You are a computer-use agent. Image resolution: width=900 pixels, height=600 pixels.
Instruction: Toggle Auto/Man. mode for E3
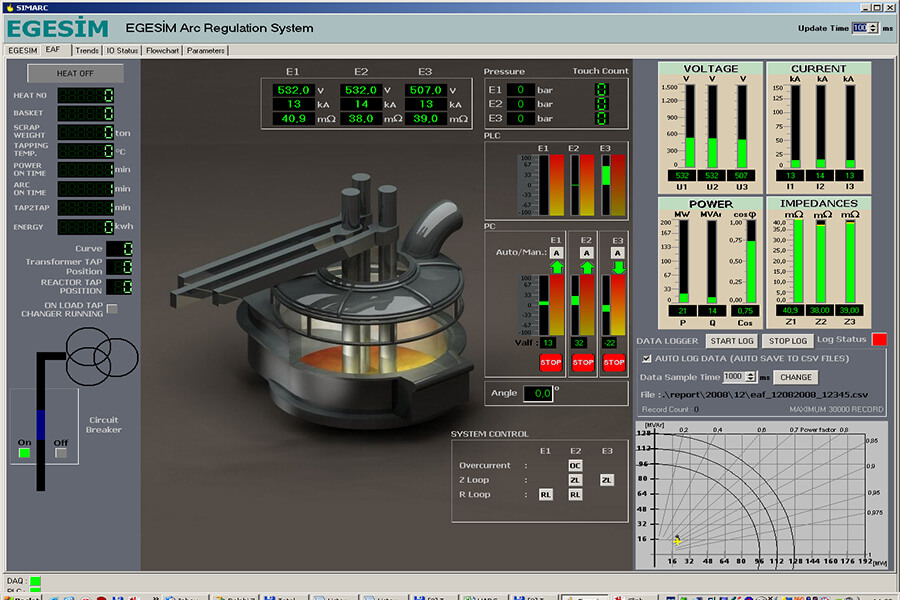[618, 253]
